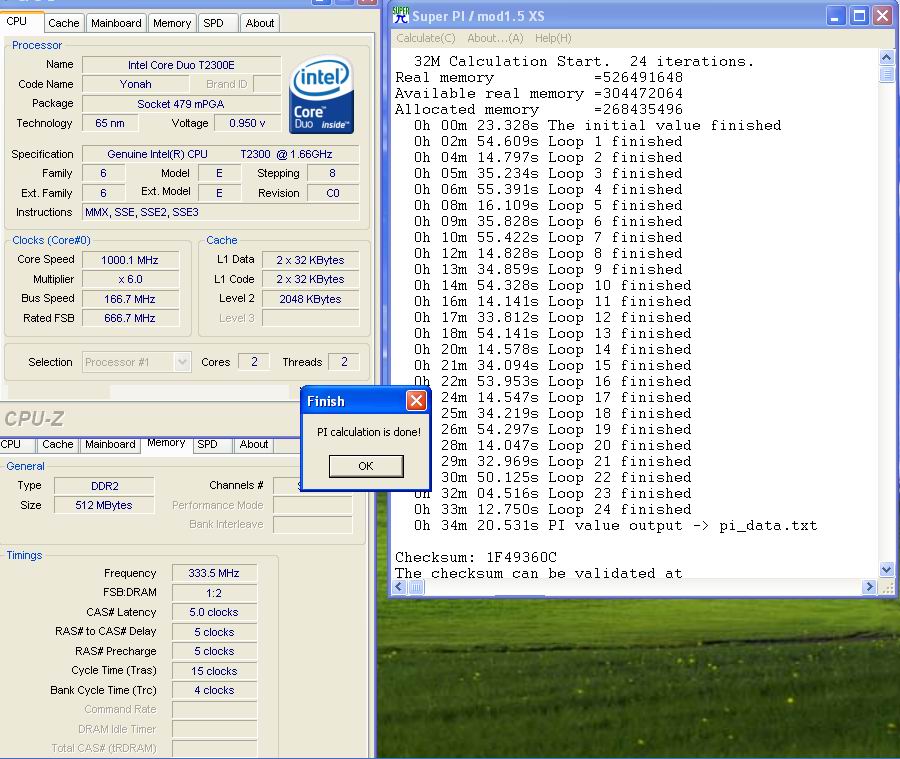This screenshot has height=759, width=900.
Task: Click the Cores count field
Action: [254, 362]
